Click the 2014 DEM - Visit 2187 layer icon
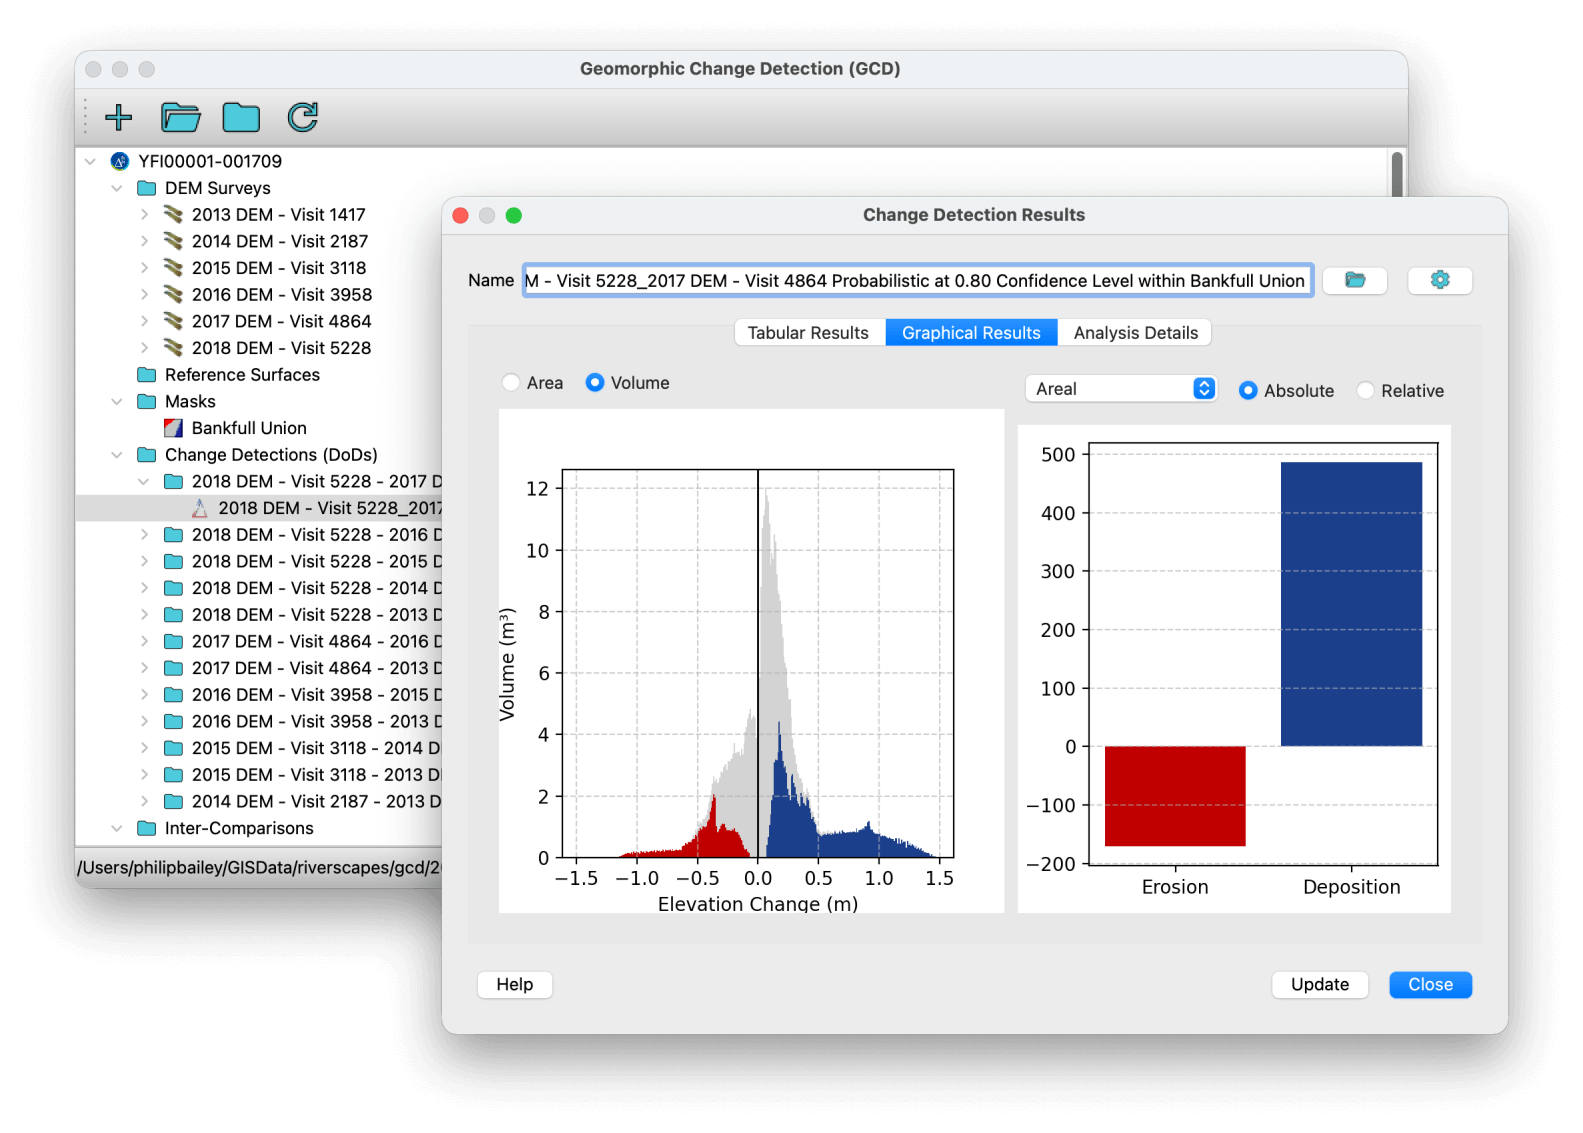 173,241
